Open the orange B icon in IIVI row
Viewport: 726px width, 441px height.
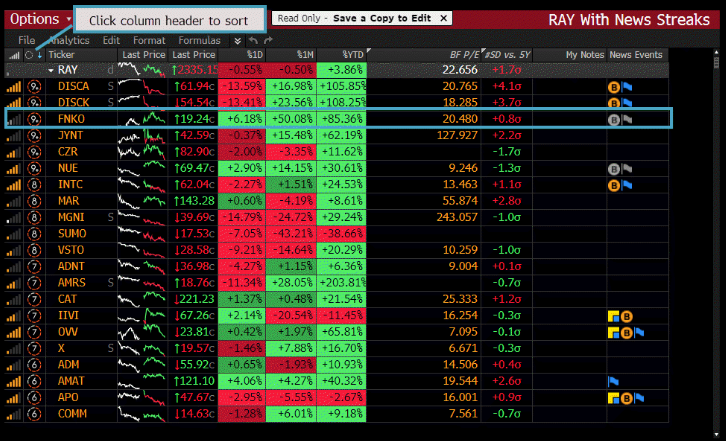(626, 316)
